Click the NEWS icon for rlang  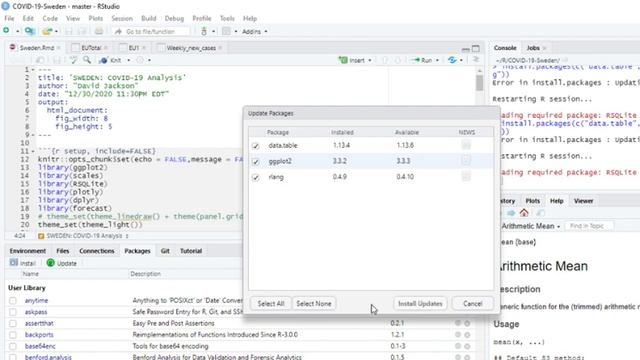466,176
